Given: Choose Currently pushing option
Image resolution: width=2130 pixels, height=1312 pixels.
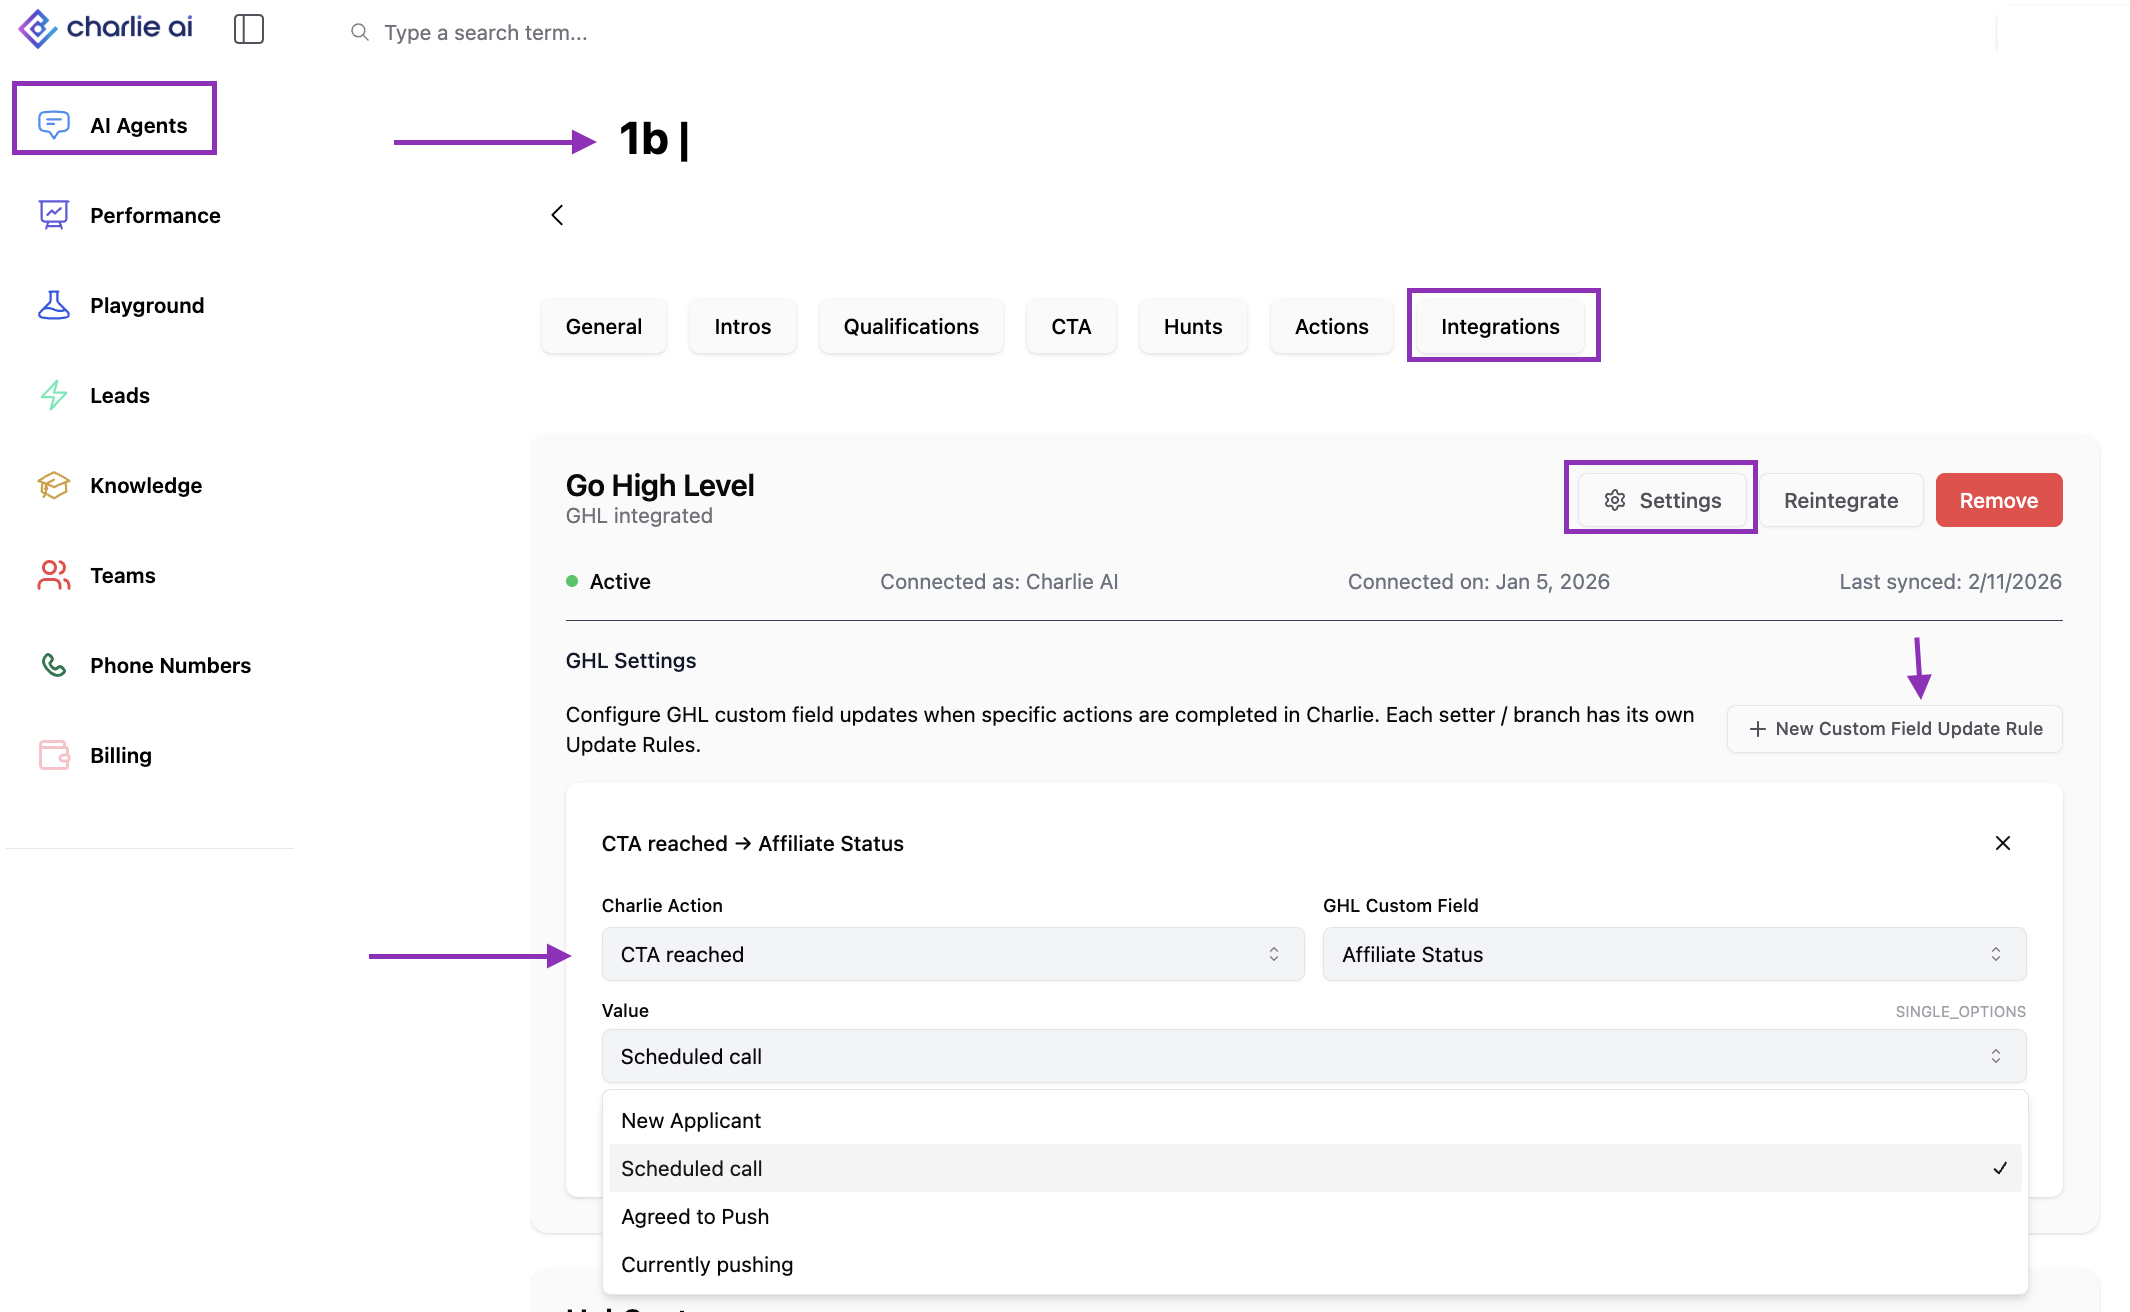Looking at the screenshot, I should 1315,1264.
